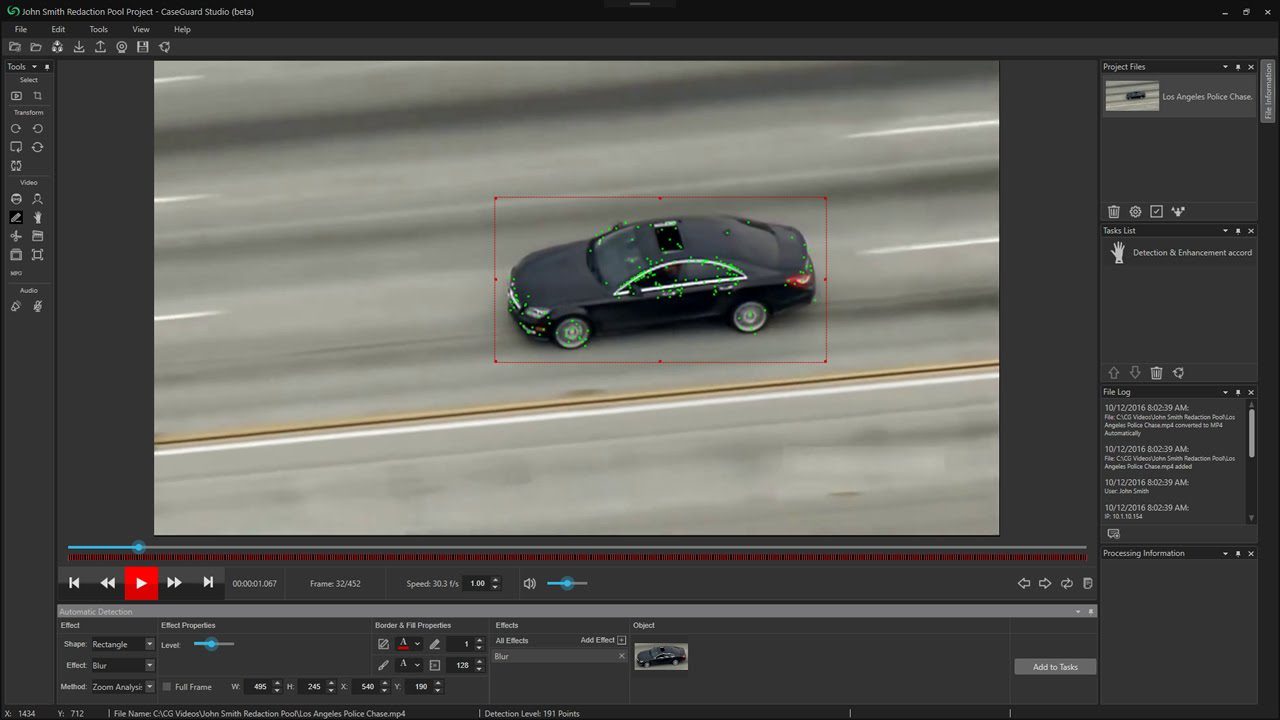
Task: Open the Method dropdown showing Zoom Analysis
Action: pyautogui.click(x=122, y=686)
